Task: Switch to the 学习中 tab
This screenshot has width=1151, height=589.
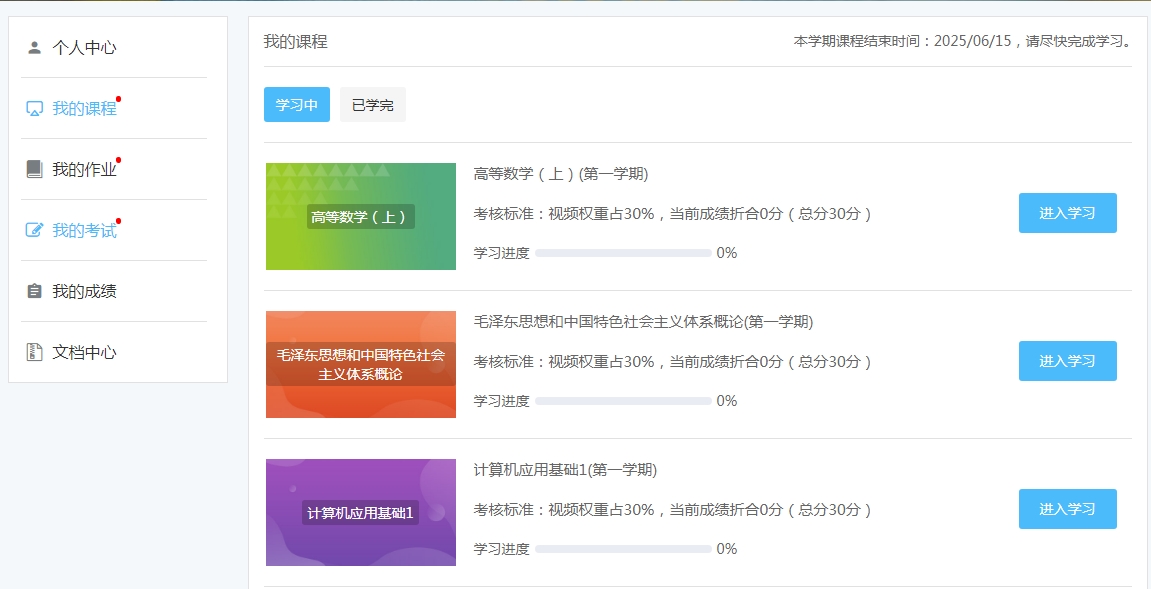Action: [x=297, y=104]
